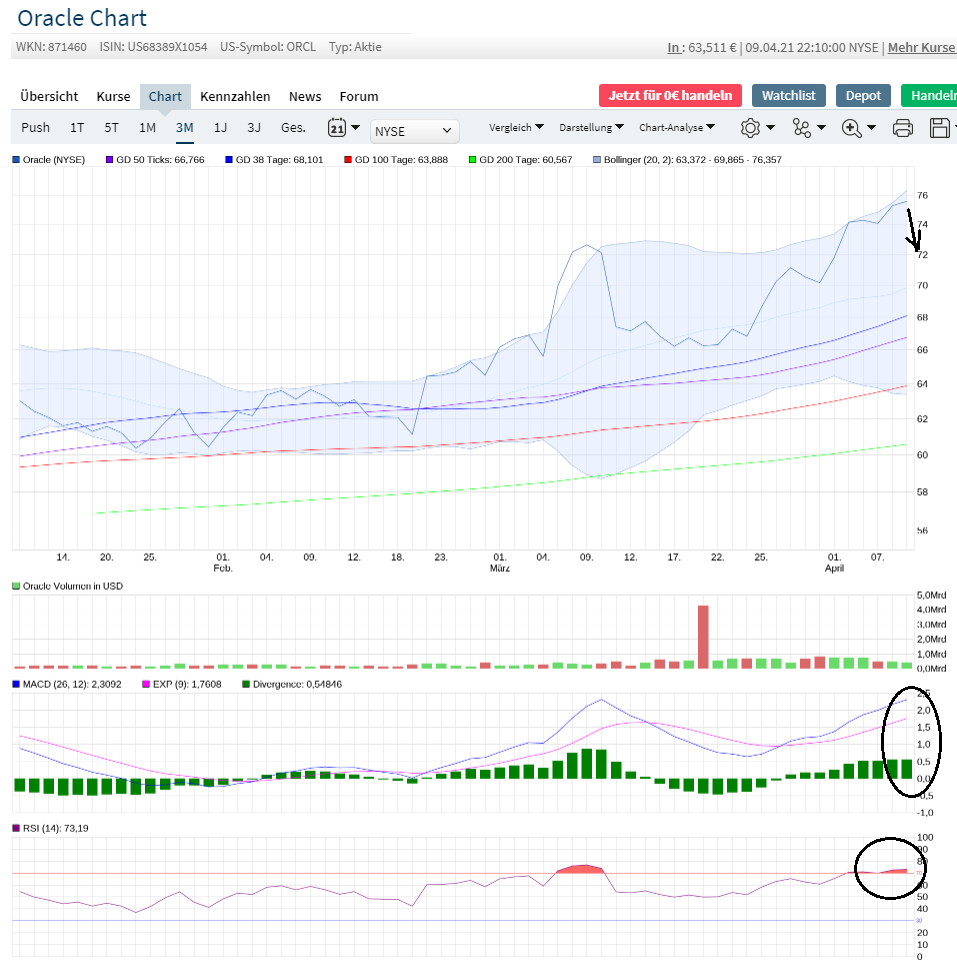Expand arrow next to settings gear
The width and height of the screenshot is (957, 964).
[x=770, y=127]
